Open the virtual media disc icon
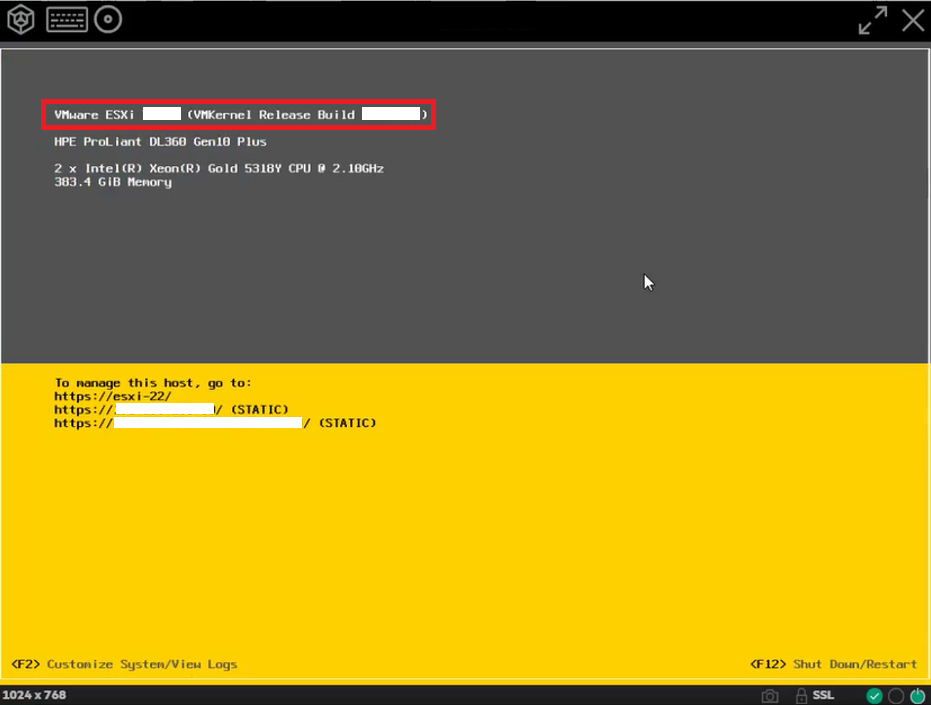Viewport: 931px width, 705px height. pos(108,20)
